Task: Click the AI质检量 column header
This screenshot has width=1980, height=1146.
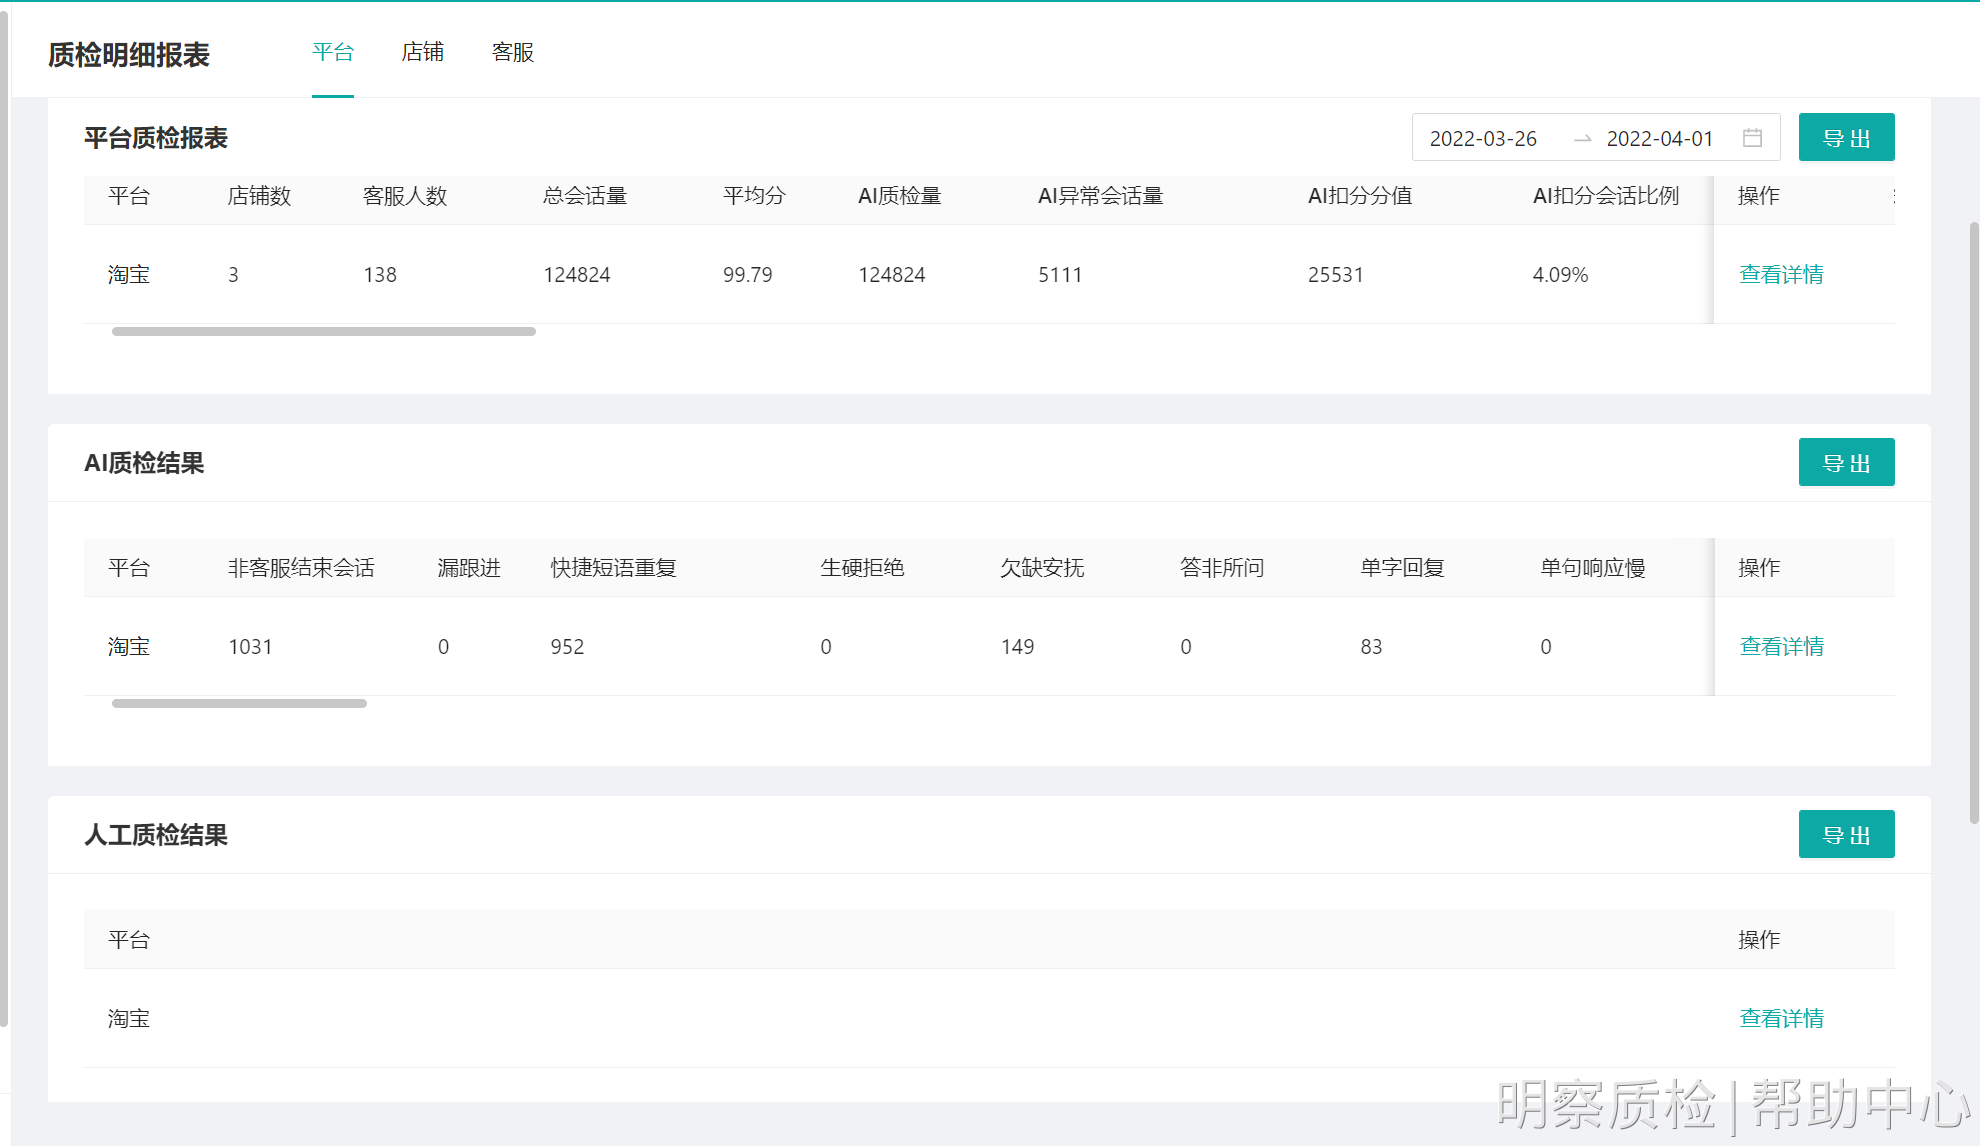Action: (x=900, y=196)
